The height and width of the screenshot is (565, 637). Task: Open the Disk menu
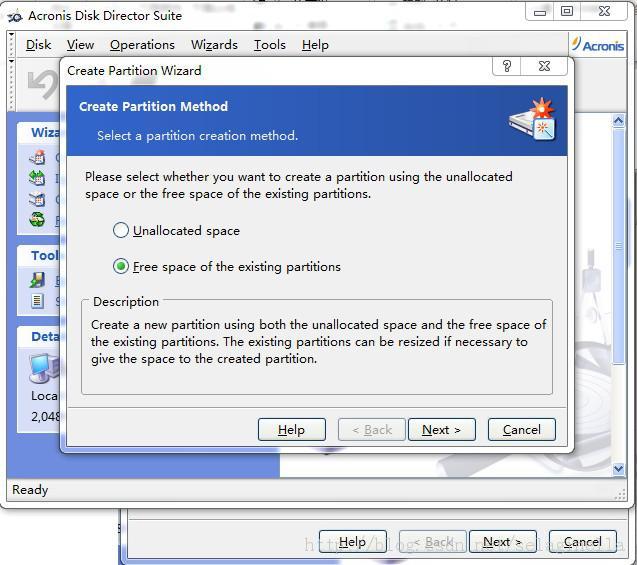(x=39, y=45)
